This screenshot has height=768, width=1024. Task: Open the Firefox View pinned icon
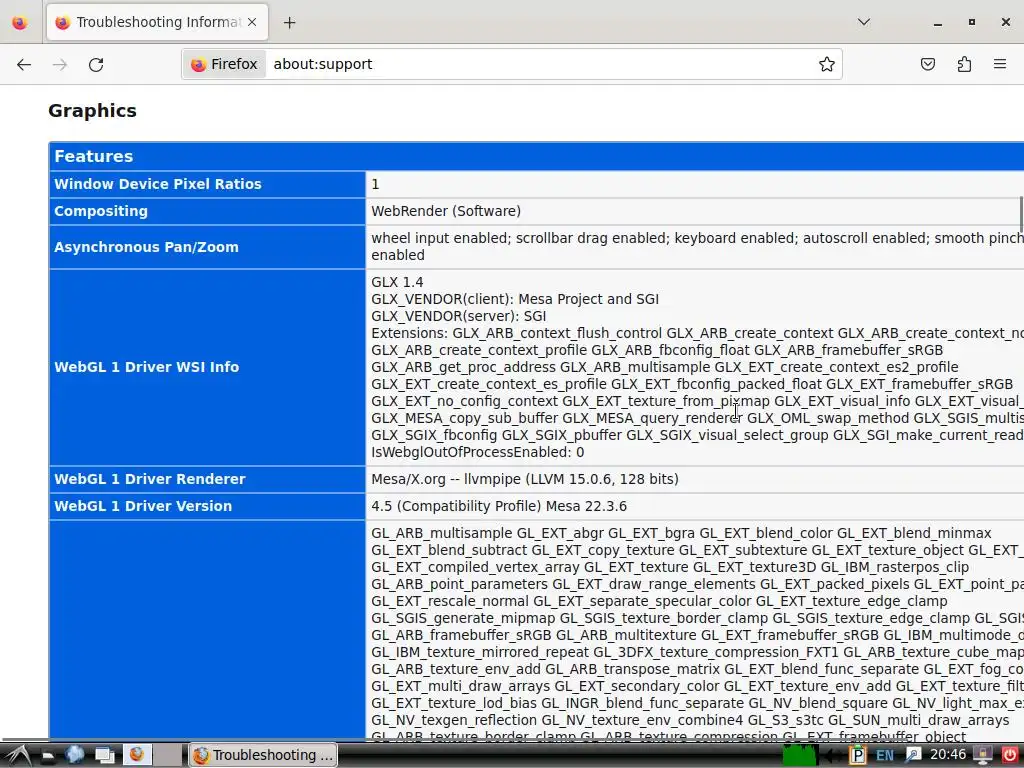(x=20, y=22)
